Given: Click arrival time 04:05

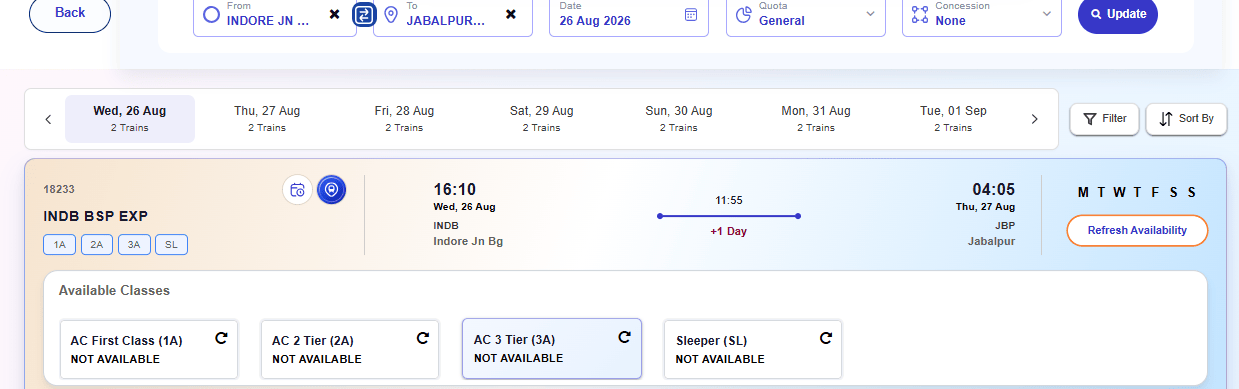Looking at the screenshot, I should coord(994,189).
